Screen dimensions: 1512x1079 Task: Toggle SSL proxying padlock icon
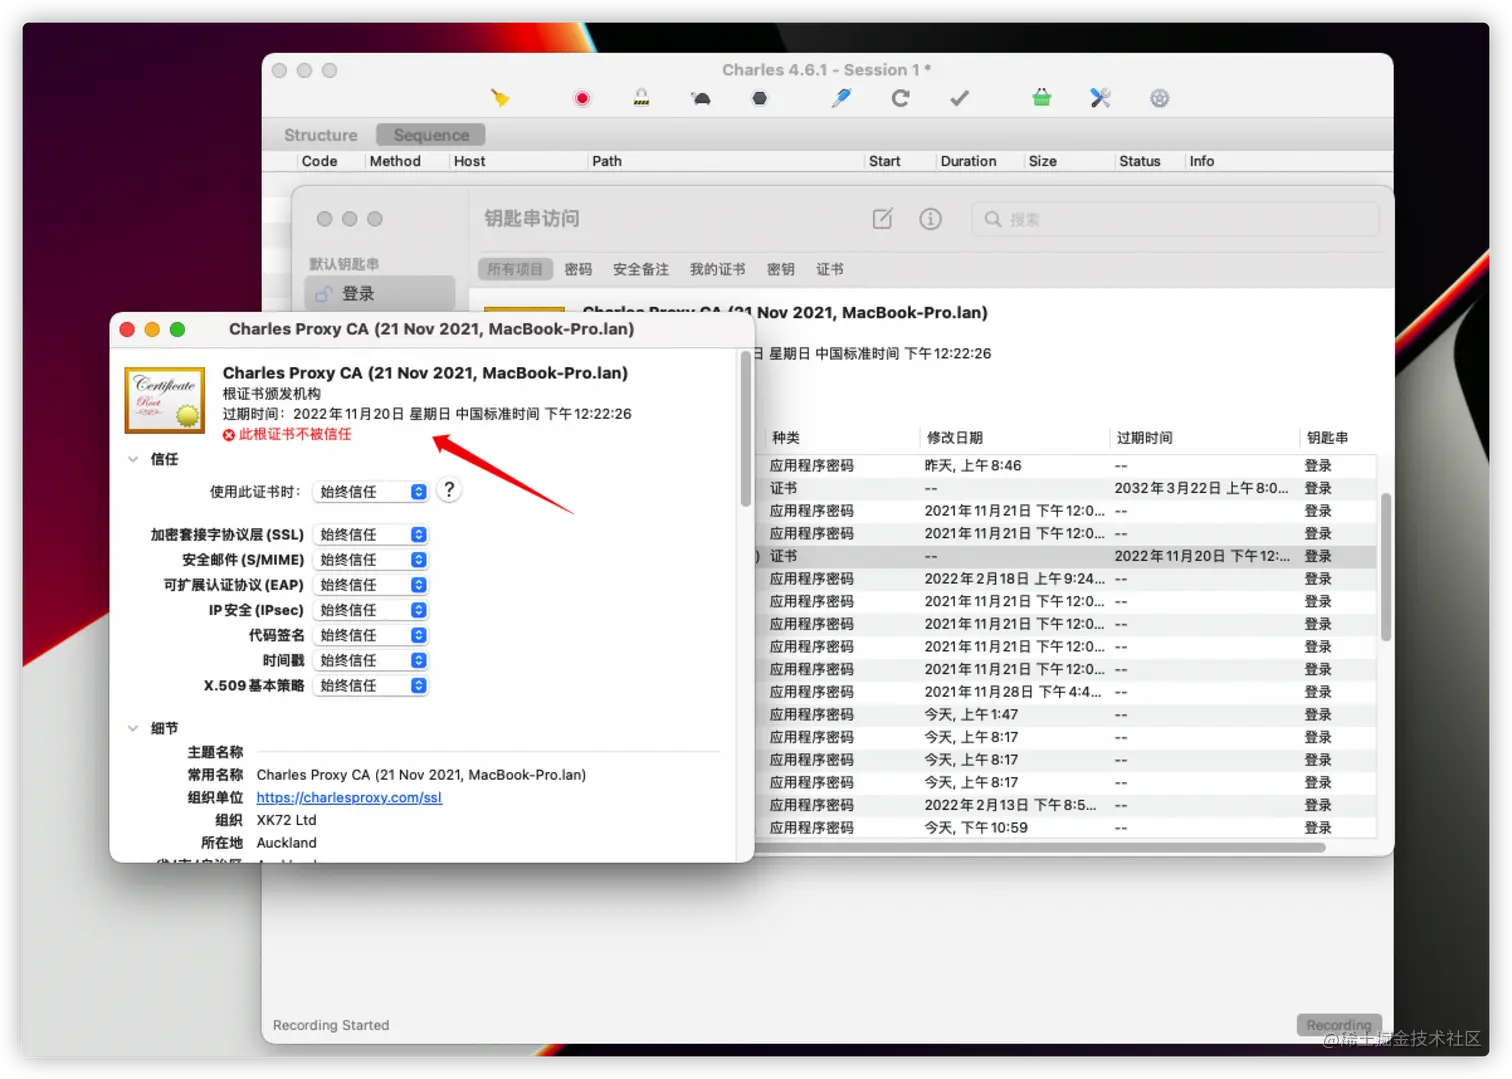tap(641, 98)
